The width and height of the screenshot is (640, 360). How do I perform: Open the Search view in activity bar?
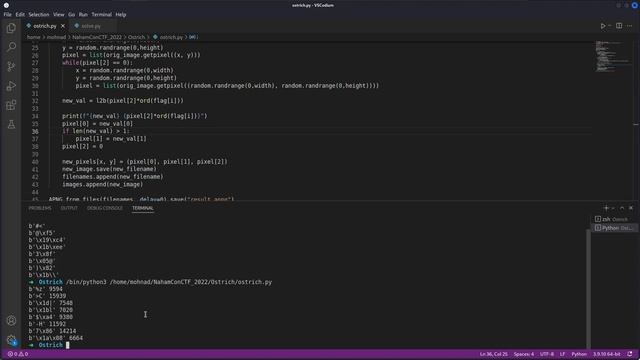(x=11, y=47)
